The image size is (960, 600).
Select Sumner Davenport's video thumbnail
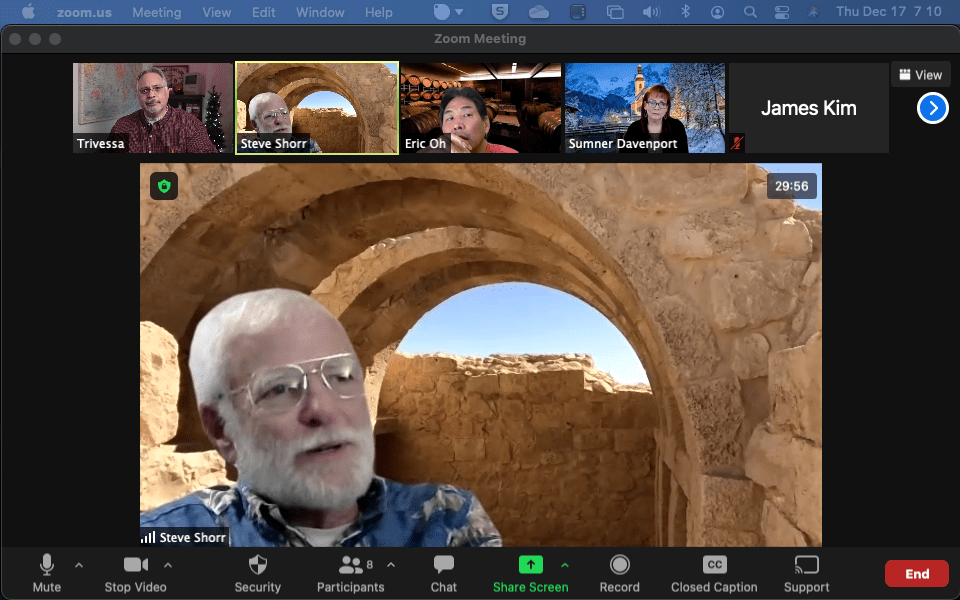click(x=645, y=108)
